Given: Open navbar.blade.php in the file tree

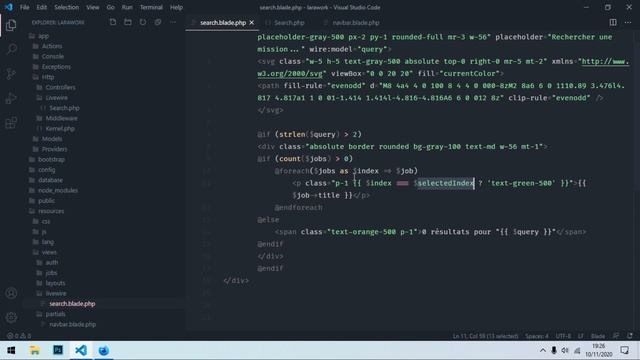Looking at the screenshot, I should [72, 324].
